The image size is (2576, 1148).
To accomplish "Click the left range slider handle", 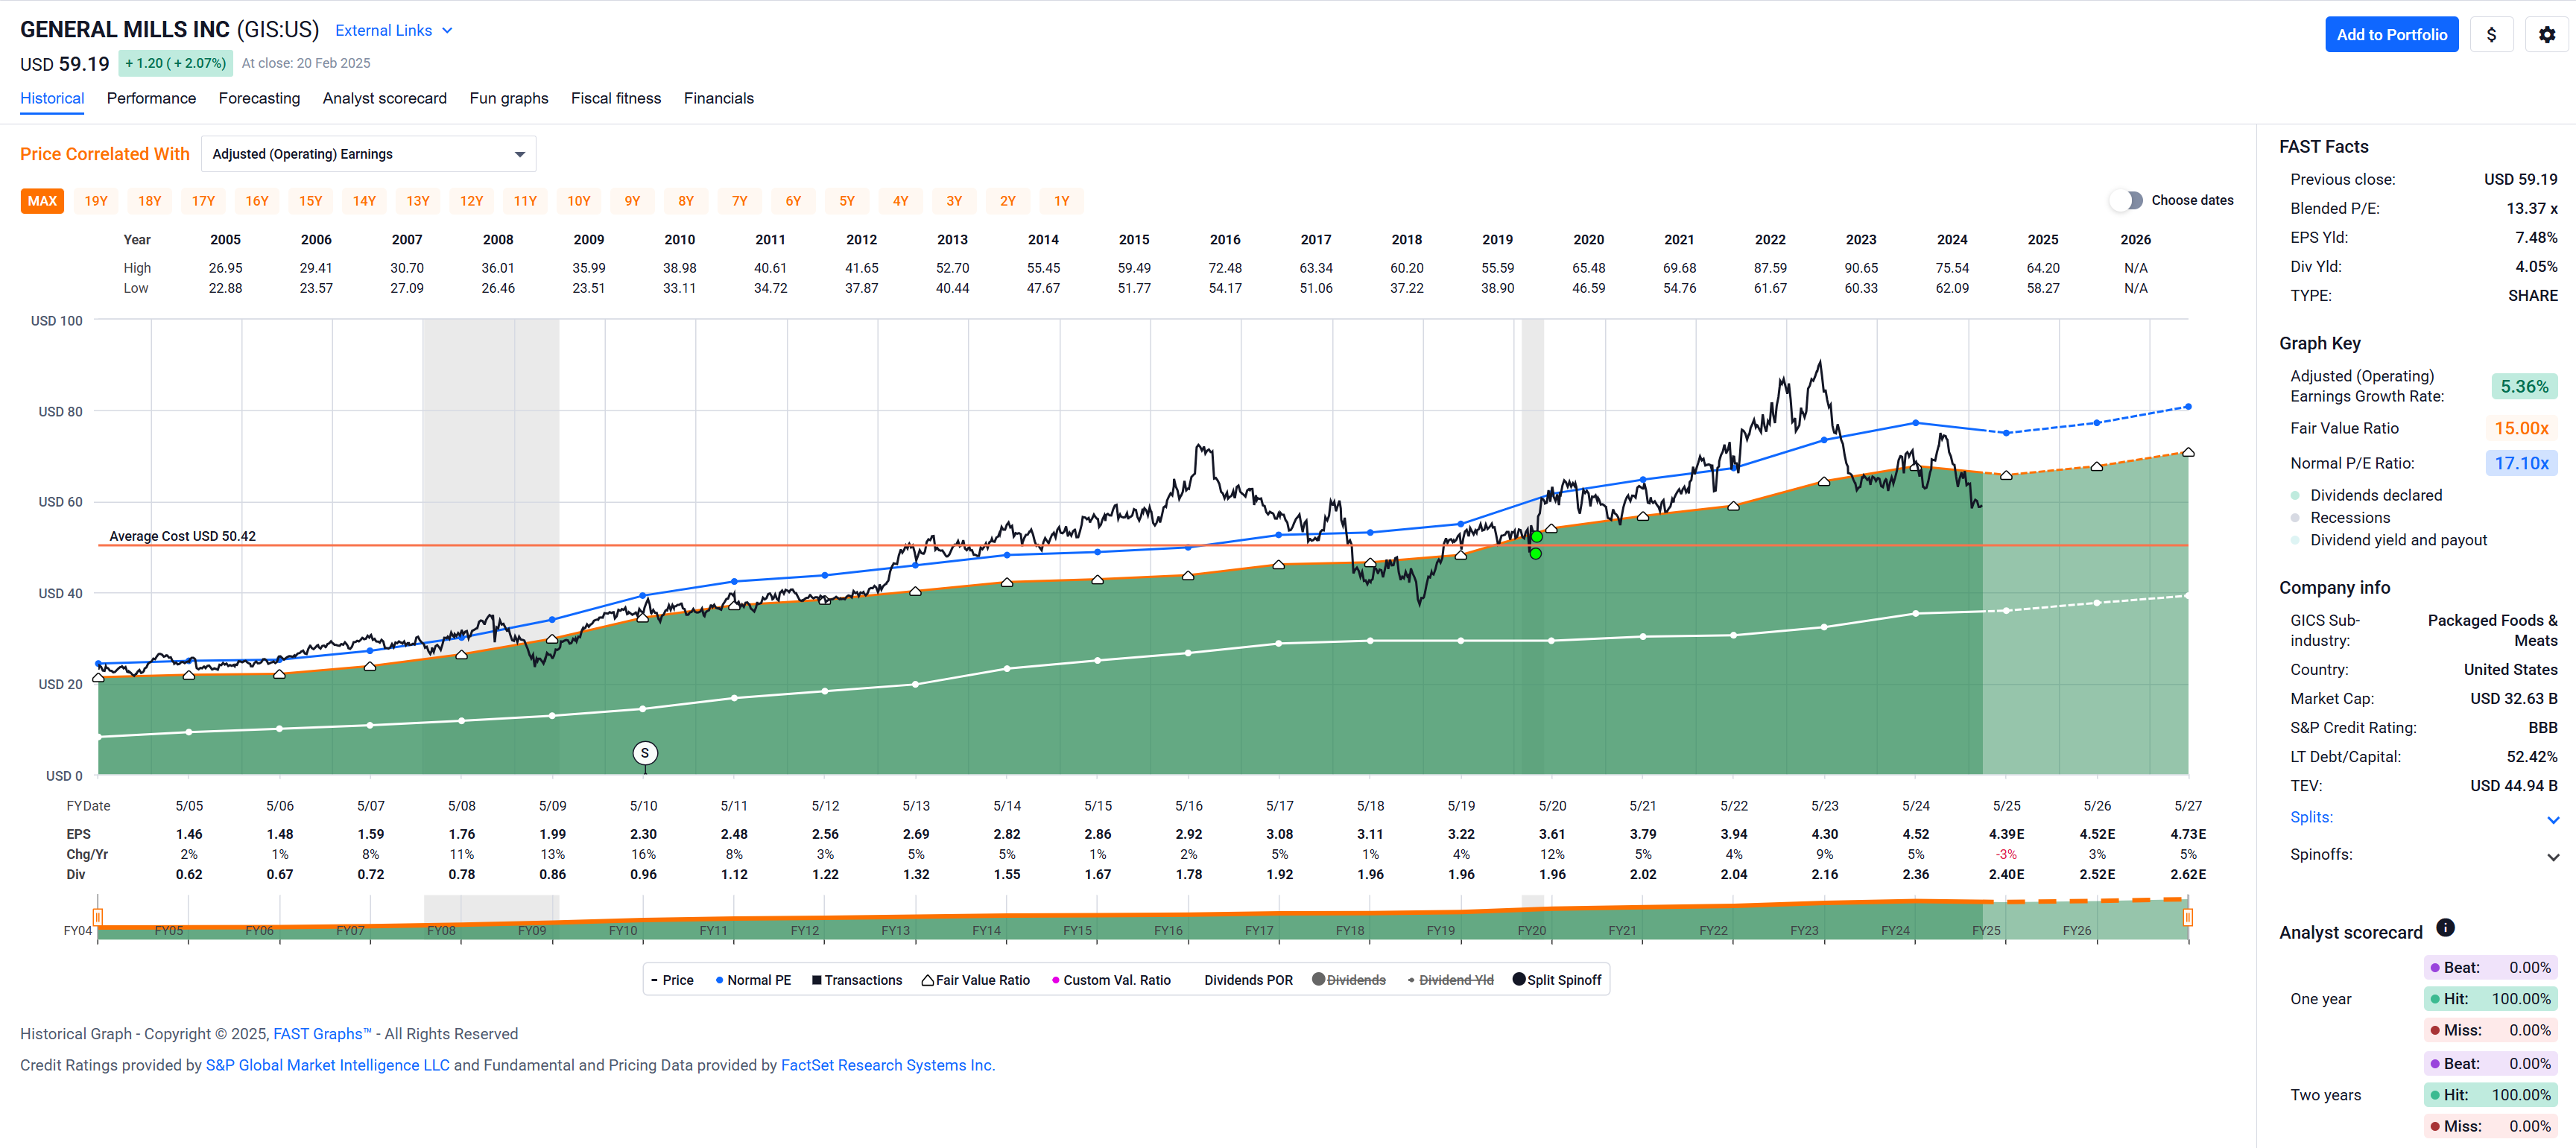I will point(98,917).
